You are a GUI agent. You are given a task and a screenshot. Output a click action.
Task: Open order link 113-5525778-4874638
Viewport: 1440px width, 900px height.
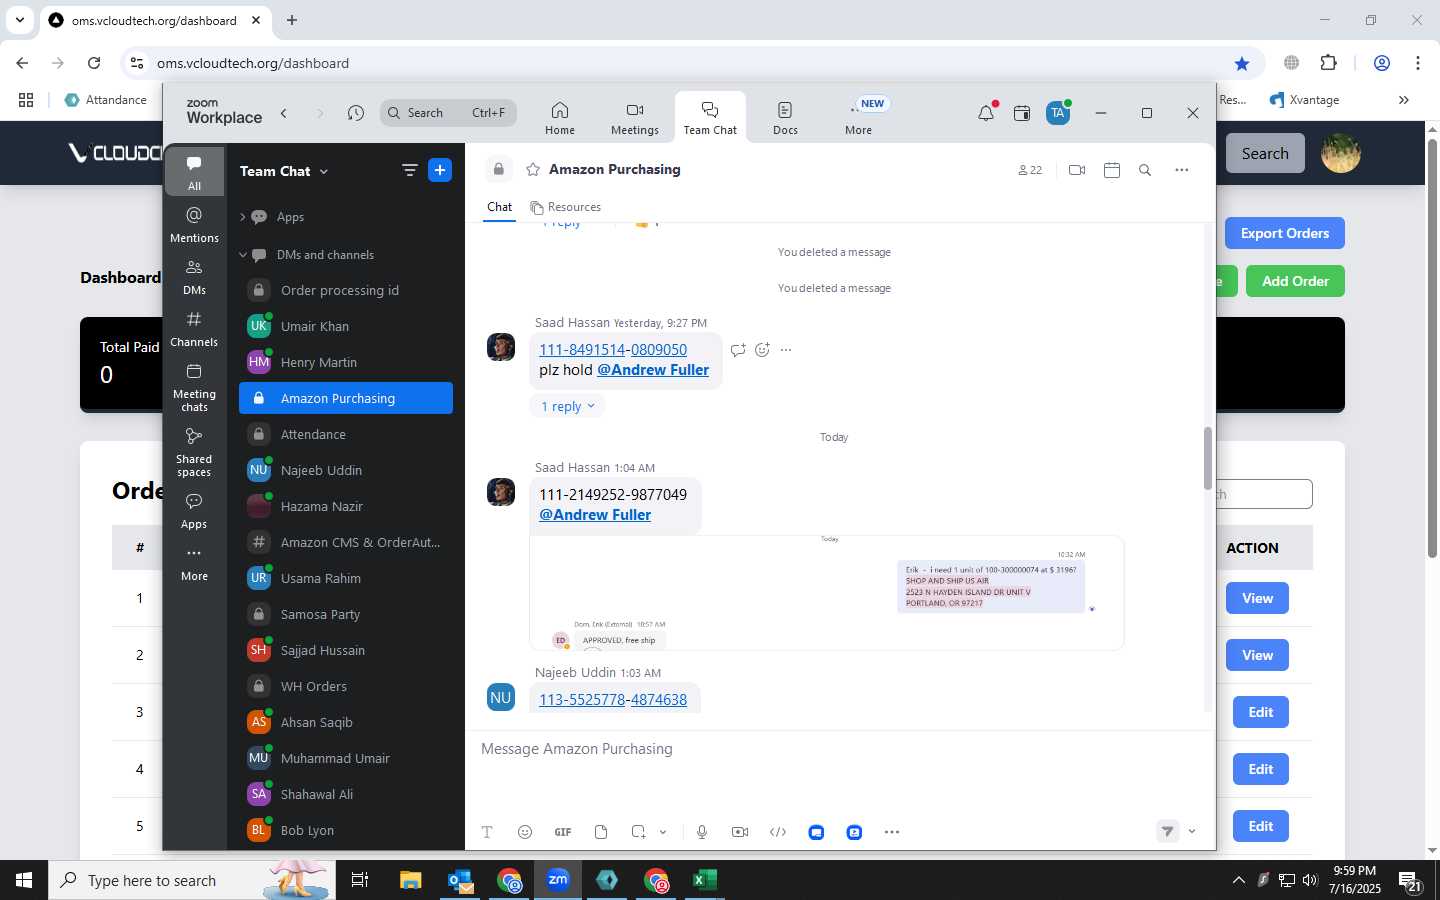(x=613, y=700)
